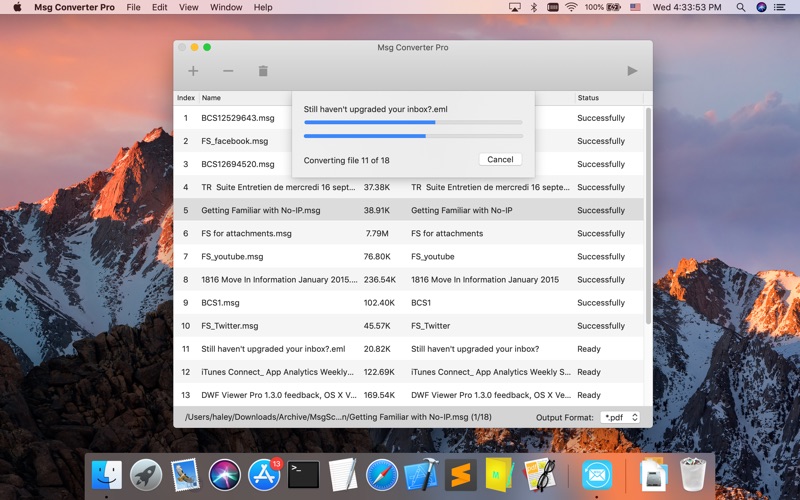The image size is (800, 500).
Task: Open Terminal from the Dock
Action: coord(304,475)
